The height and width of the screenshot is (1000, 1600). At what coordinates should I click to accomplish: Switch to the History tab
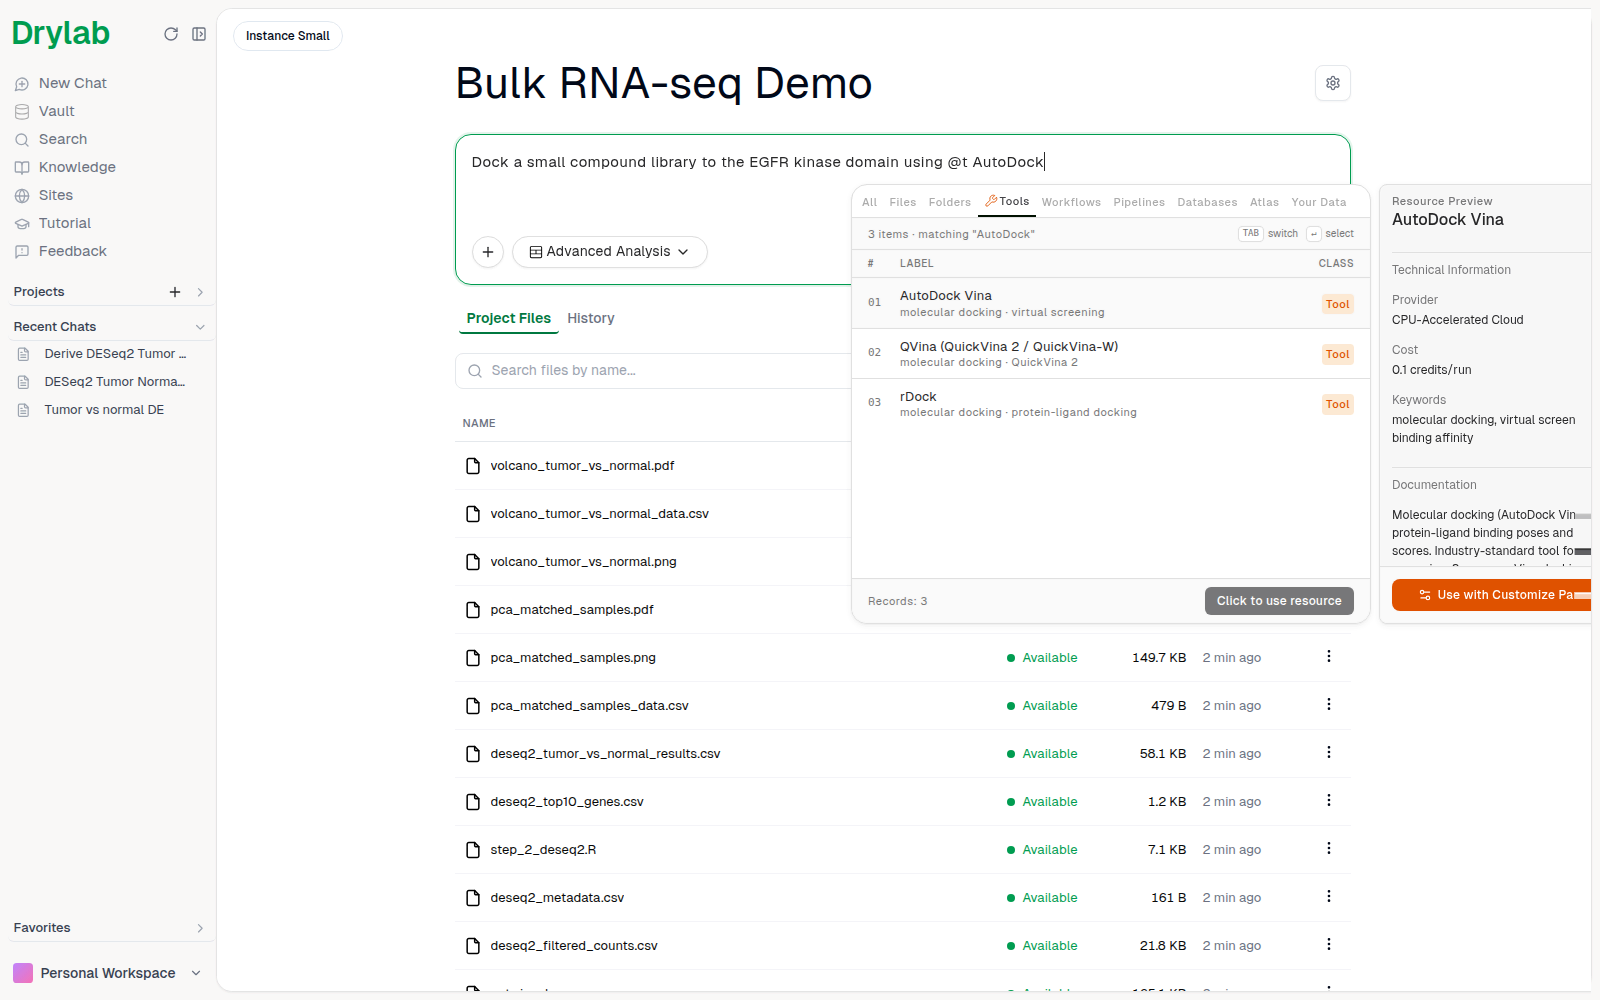(x=591, y=318)
